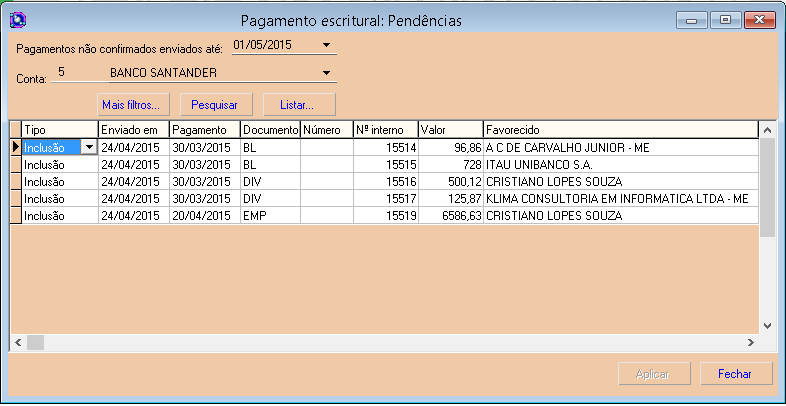Click the empty Número cell in row 15516
The height and width of the screenshot is (406, 786).
[x=327, y=181]
